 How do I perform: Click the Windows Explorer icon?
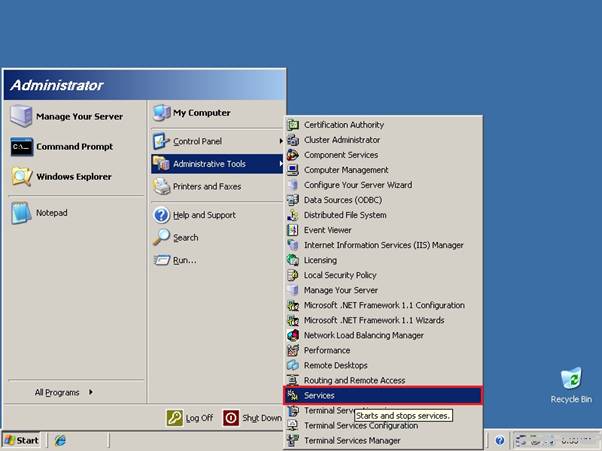click(22, 177)
